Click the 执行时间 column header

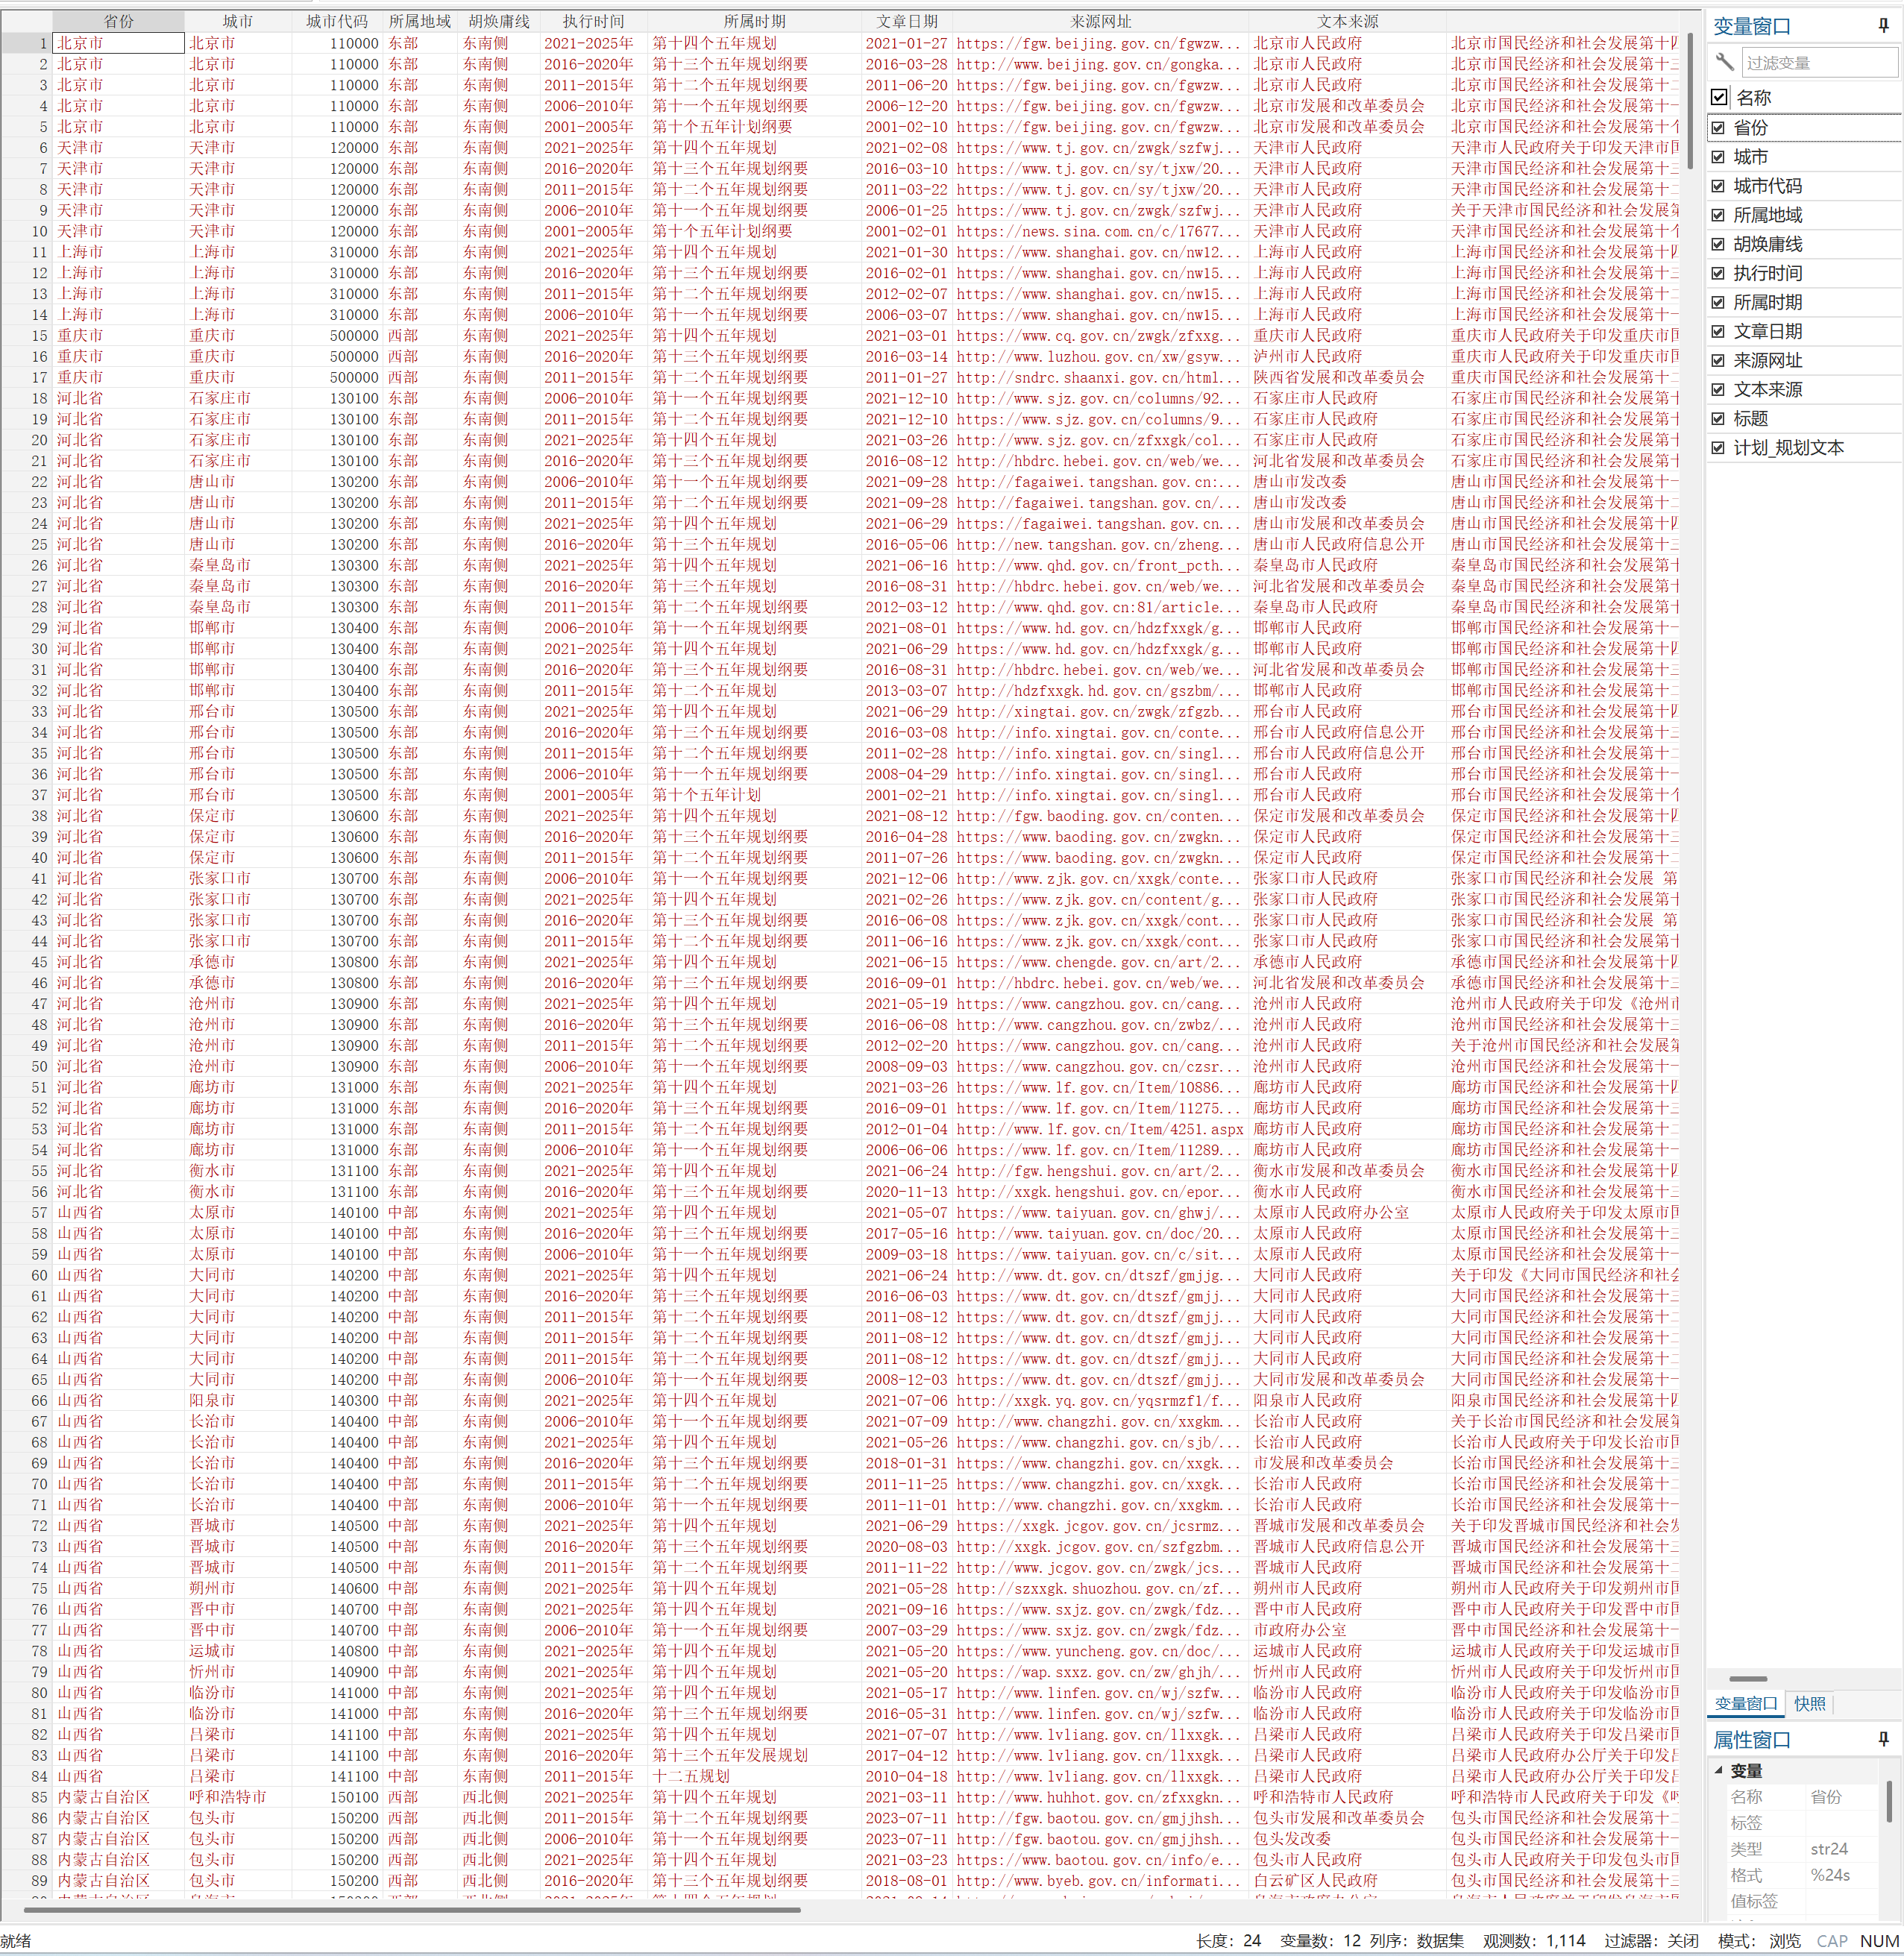[593, 21]
